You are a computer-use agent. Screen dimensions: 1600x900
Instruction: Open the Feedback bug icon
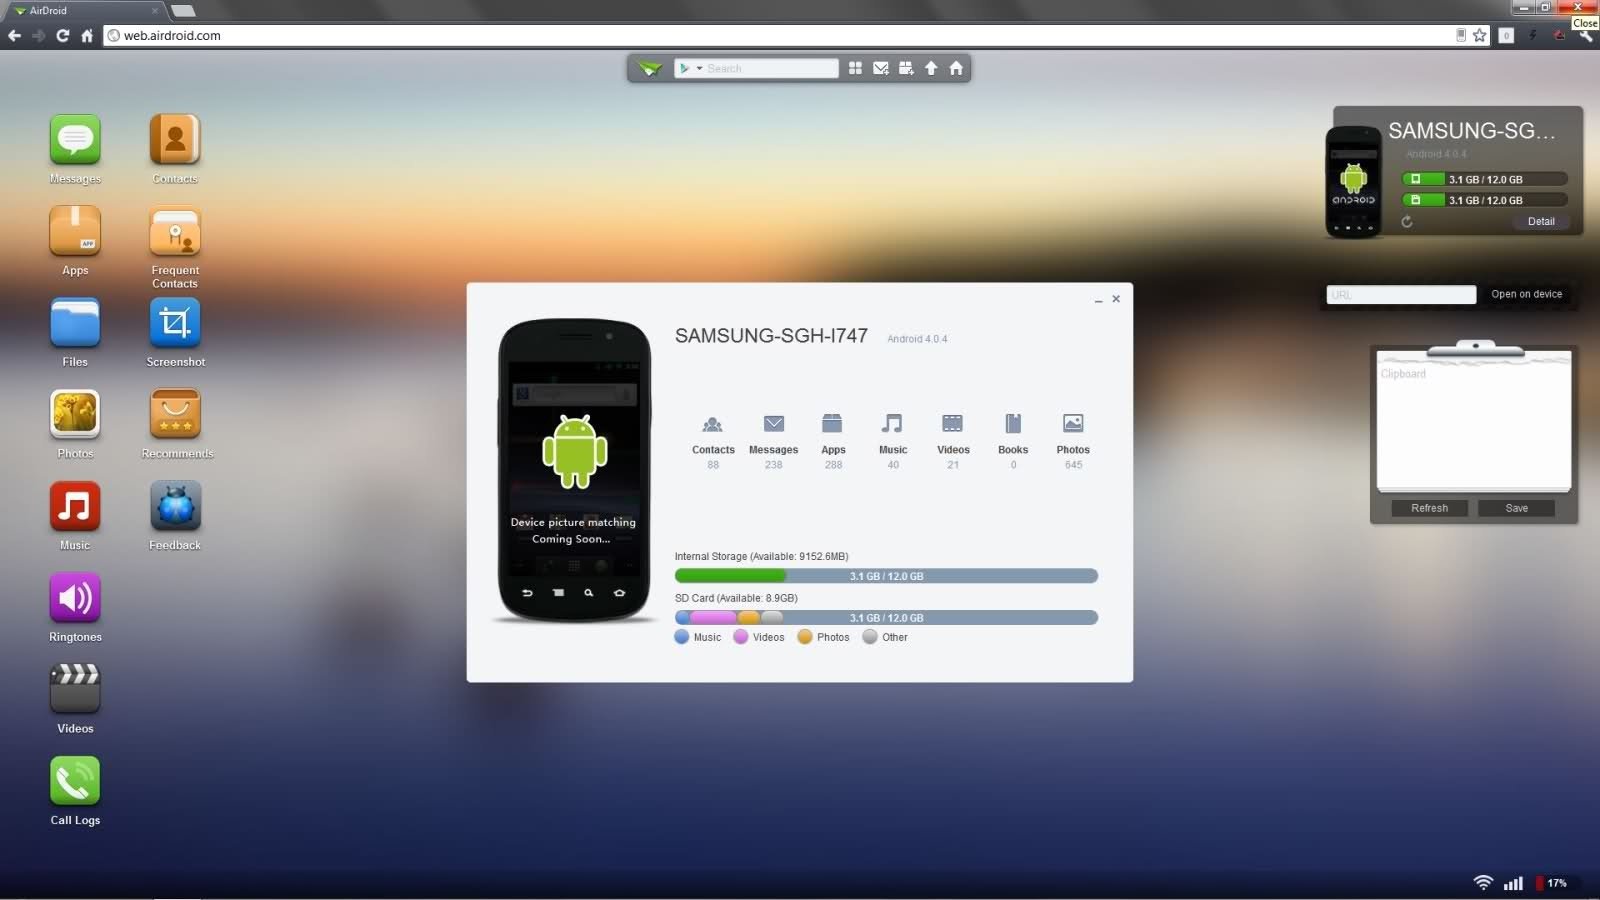tap(175, 506)
